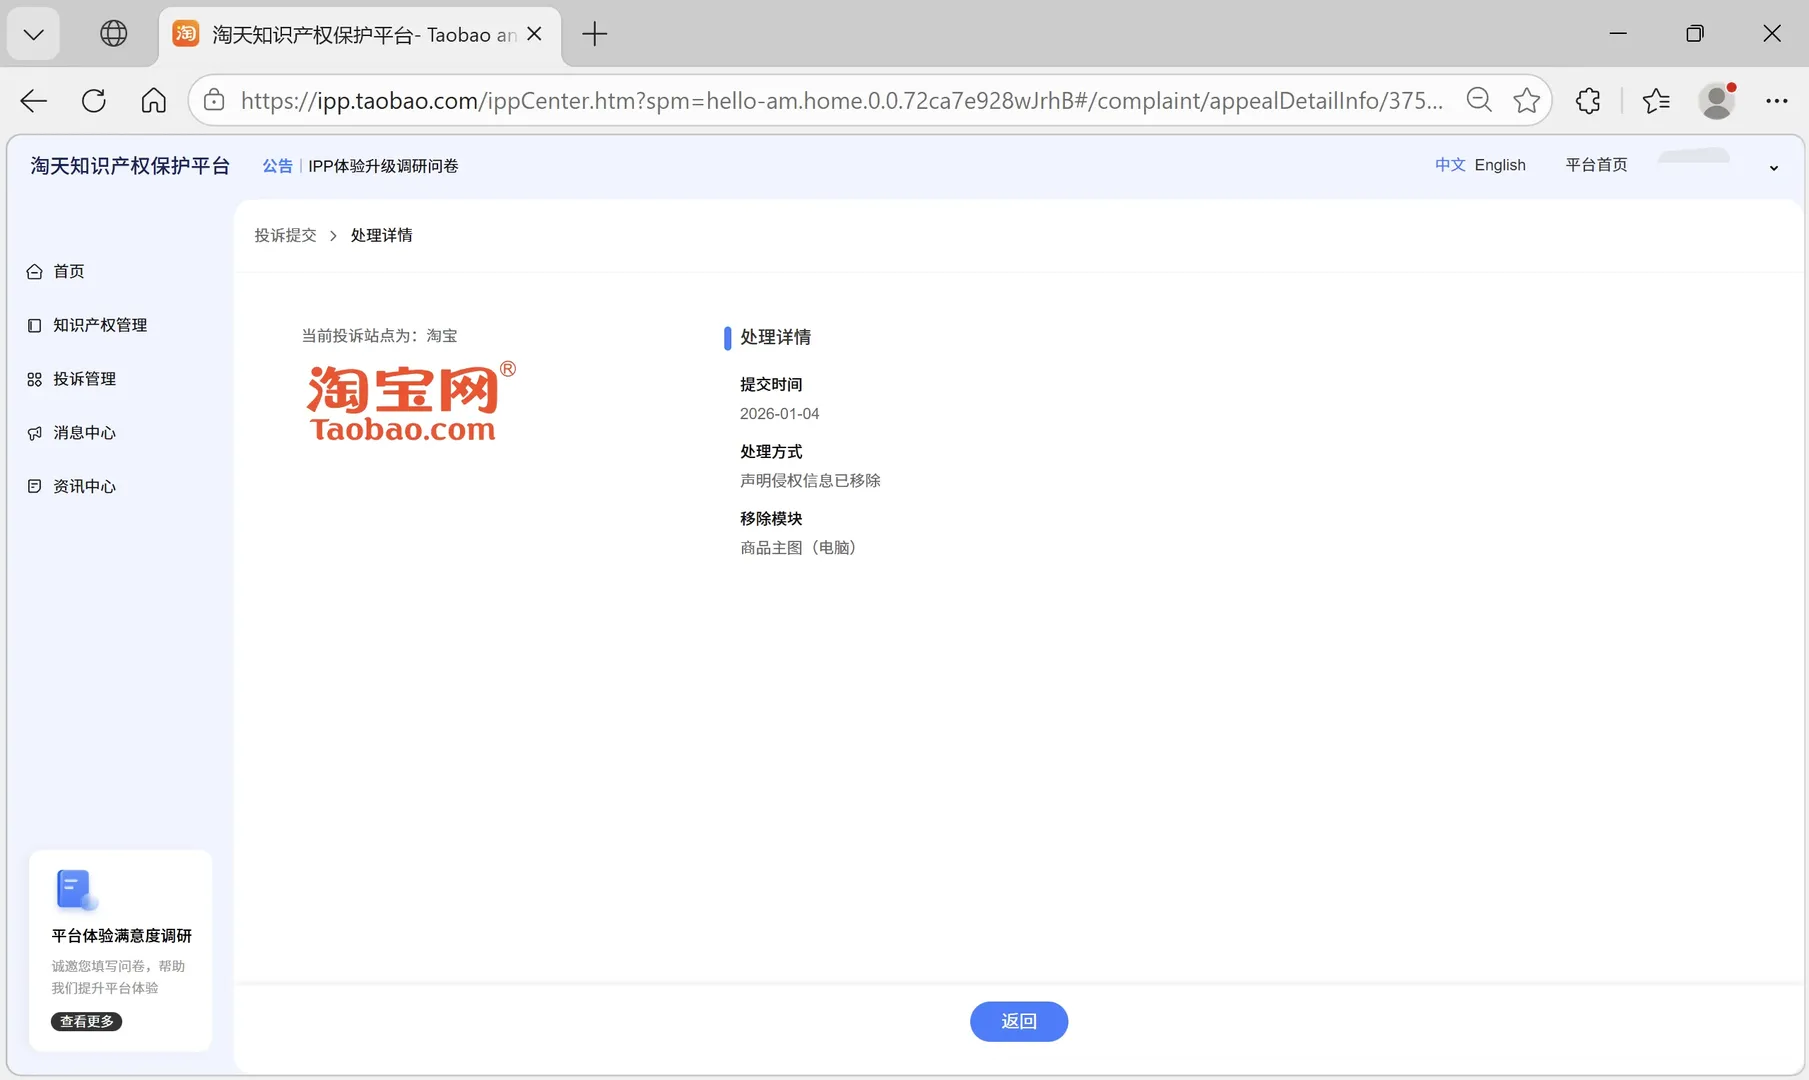Image resolution: width=1809 pixels, height=1080 pixels.
Task: Open 知识产权管理 in the sidebar
Action: click(100, 325)
